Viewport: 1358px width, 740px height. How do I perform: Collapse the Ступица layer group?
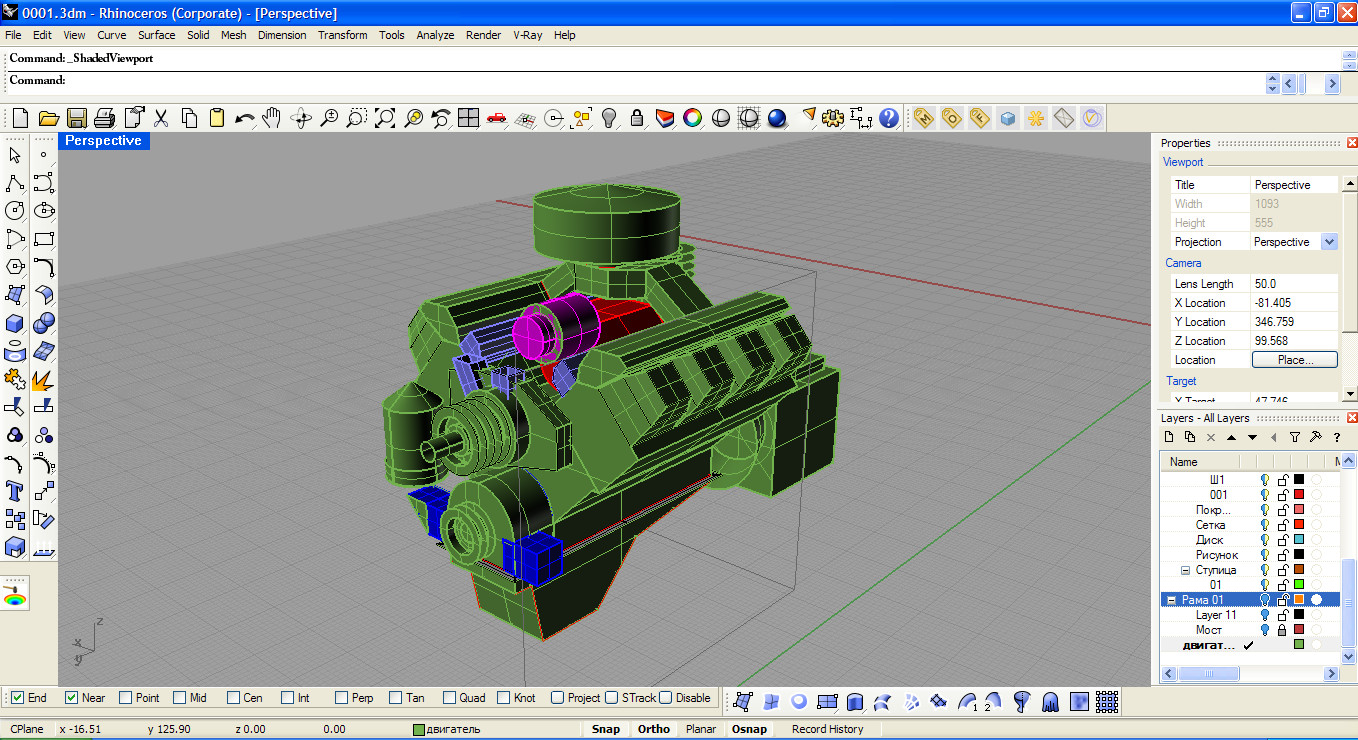point(1185,570)
